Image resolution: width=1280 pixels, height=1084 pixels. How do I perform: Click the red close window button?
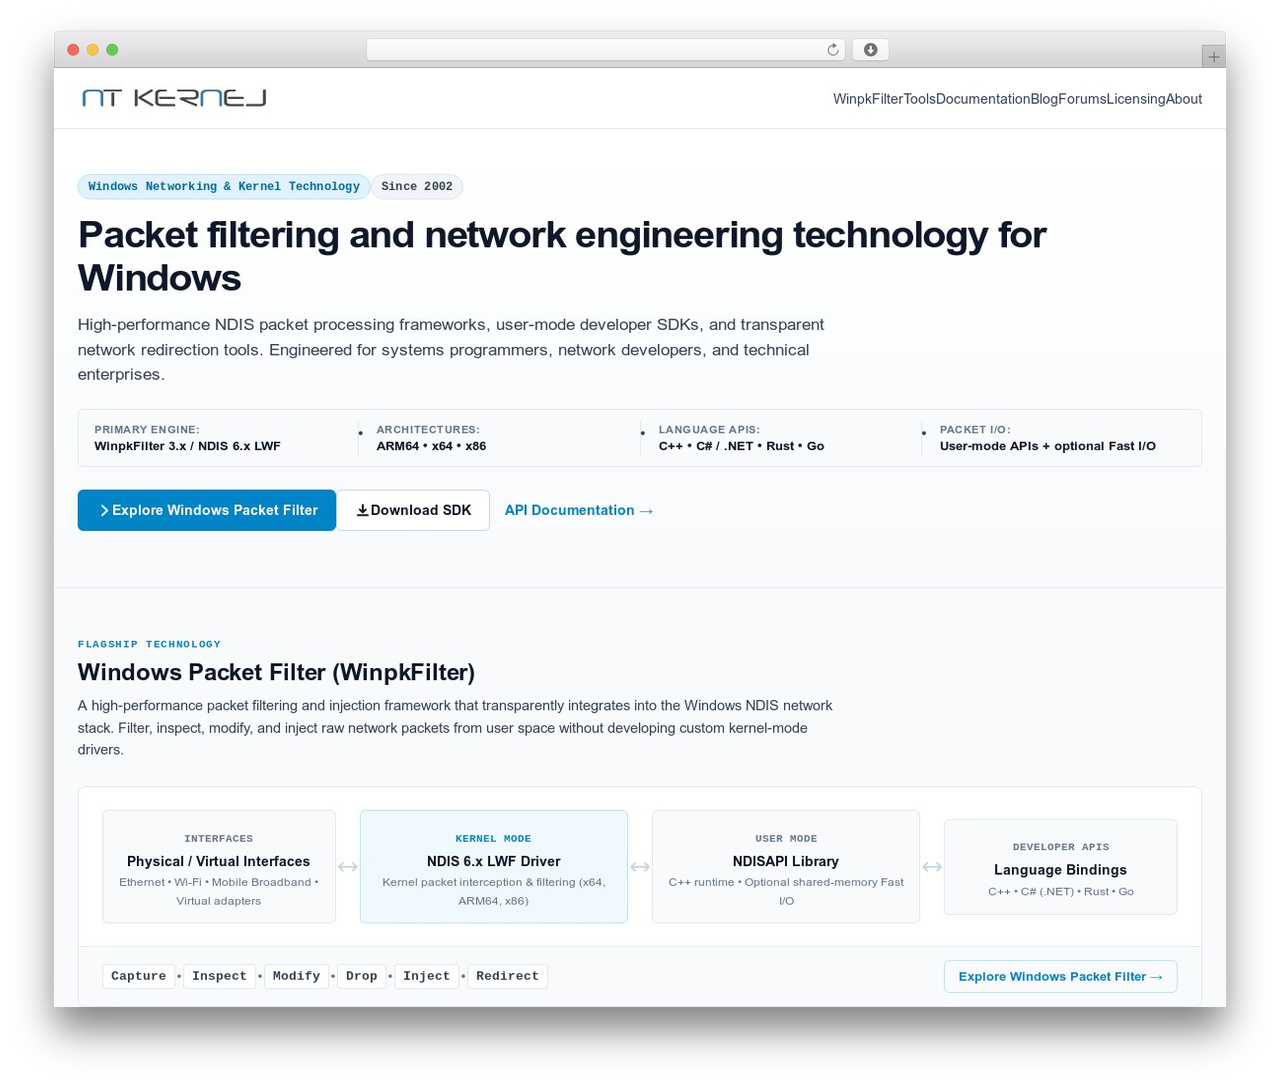(x=73, y=50)
